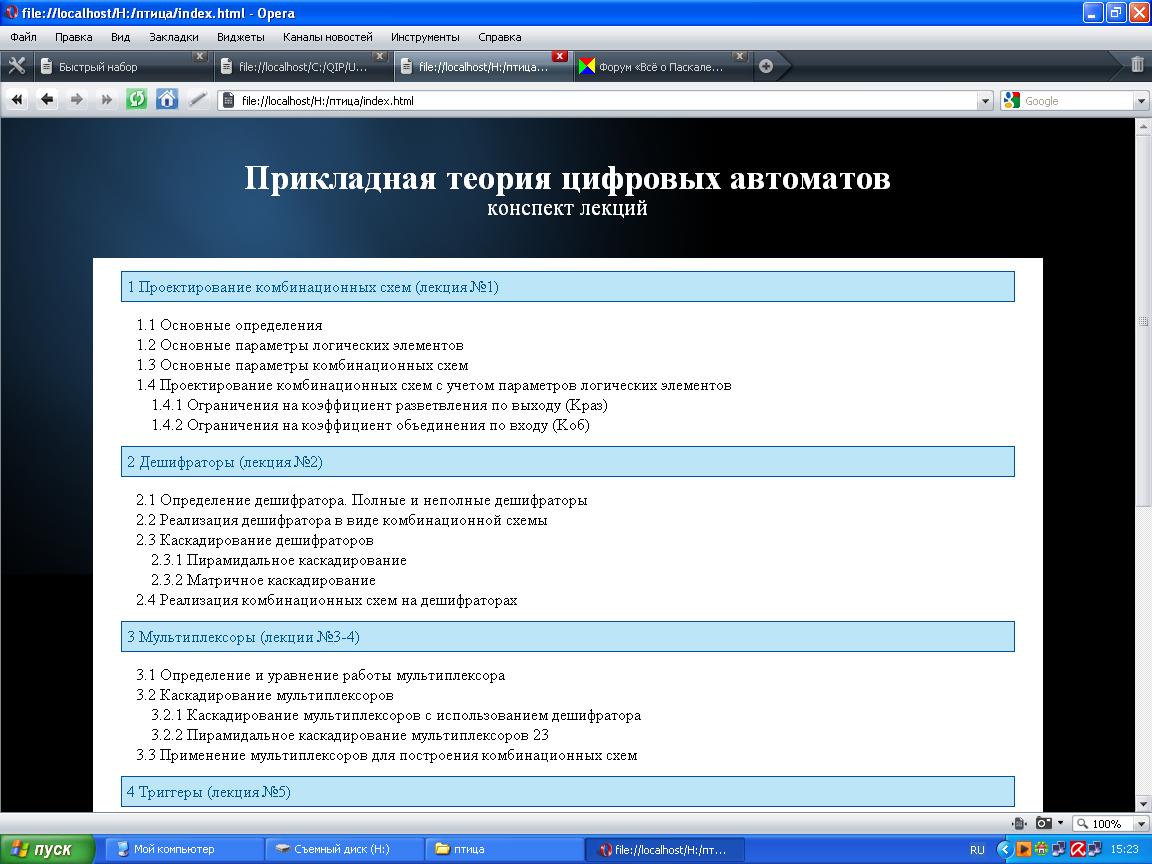Click the Reload page green icon

coord(137,100)
